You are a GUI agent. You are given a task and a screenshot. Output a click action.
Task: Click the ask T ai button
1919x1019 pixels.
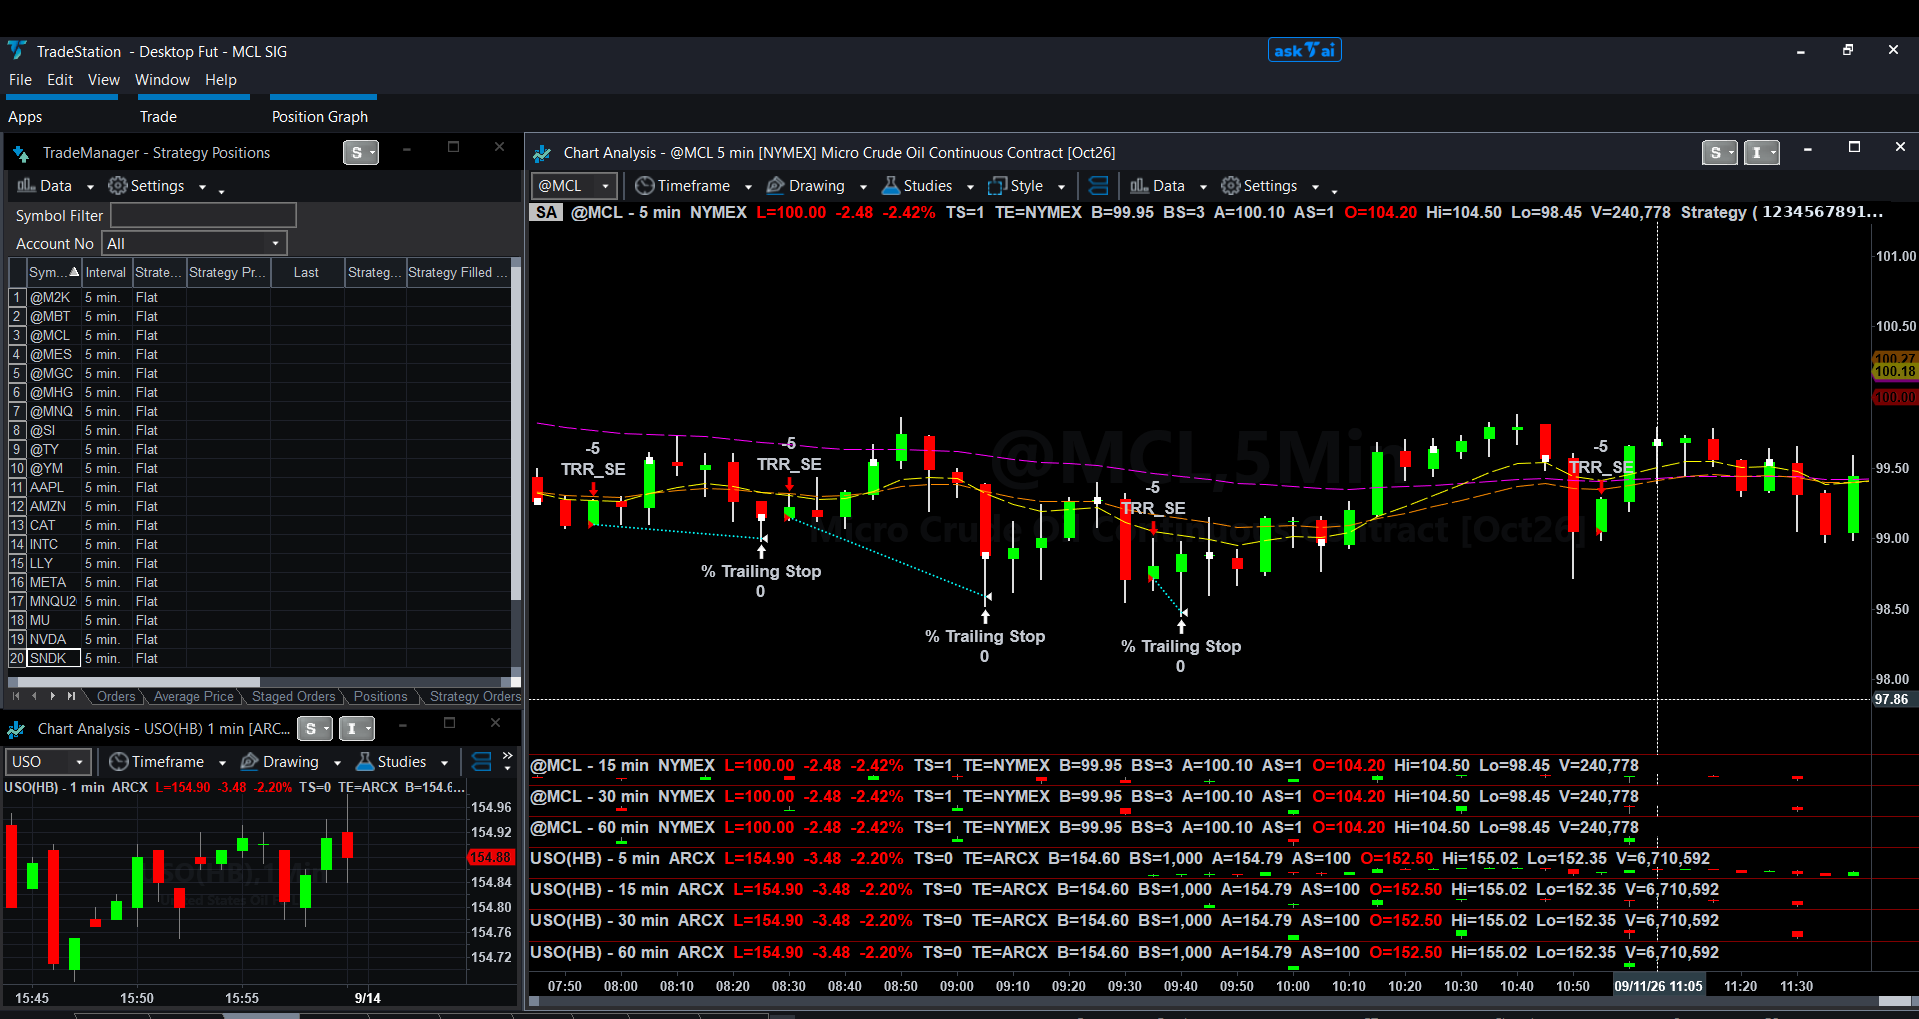point(1304,50)
